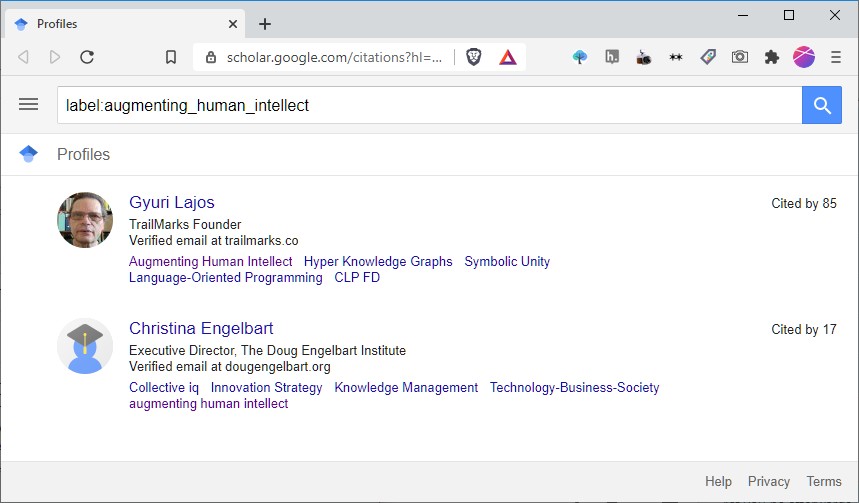Open Brave Rewards triangle icon
Screen dimensions: 859x503
508,57
